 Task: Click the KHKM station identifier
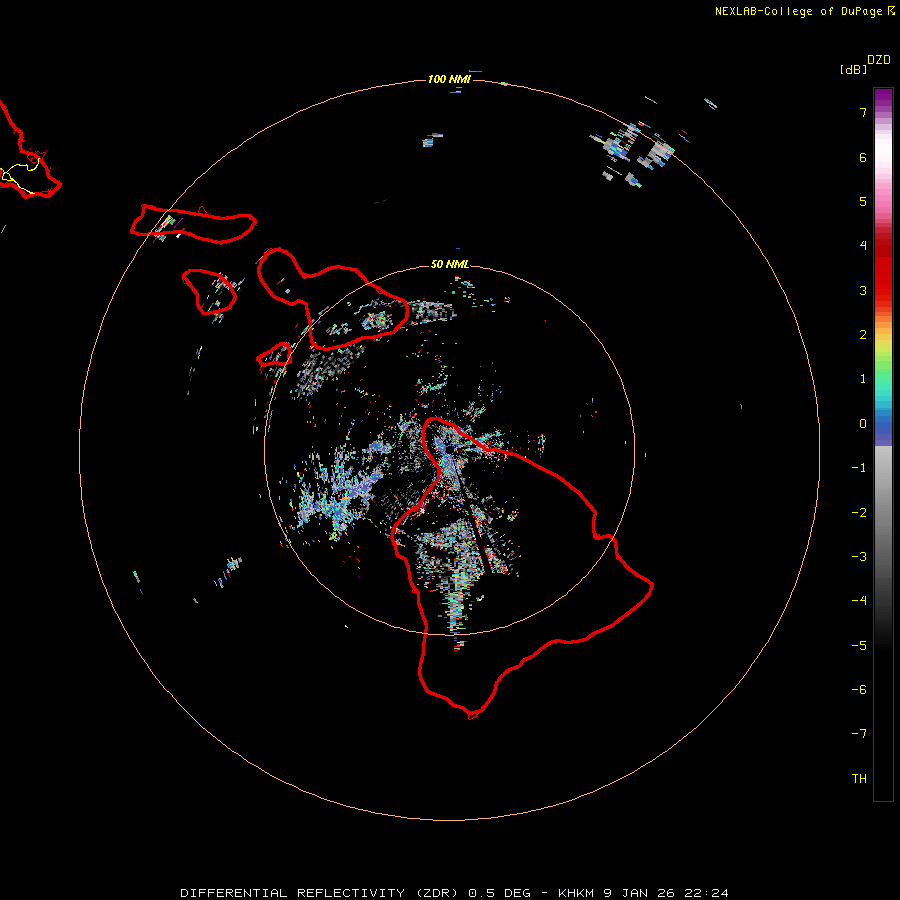[576, 893]
